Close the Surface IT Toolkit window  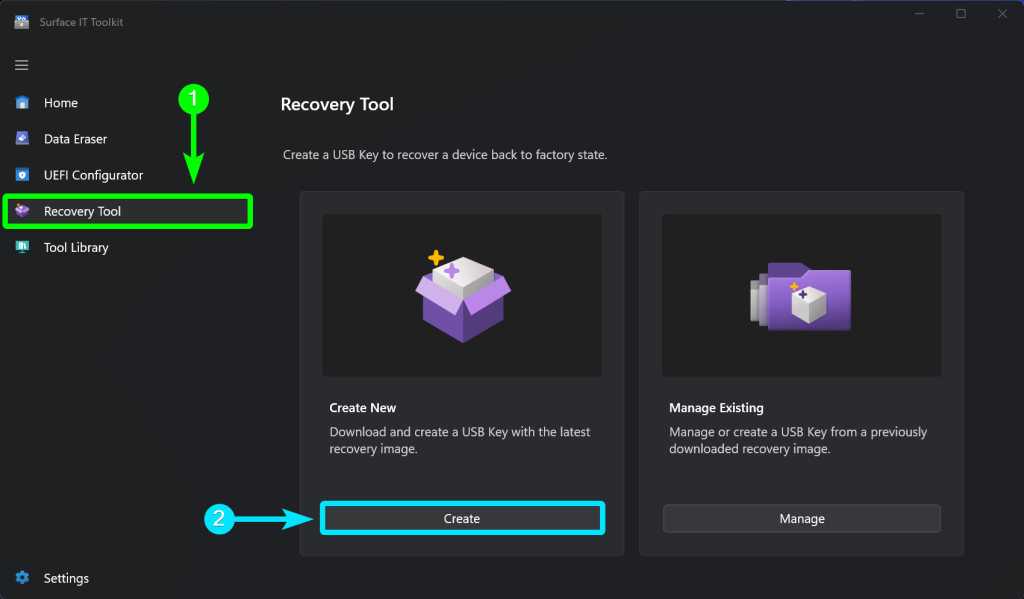pos(1002,14)
